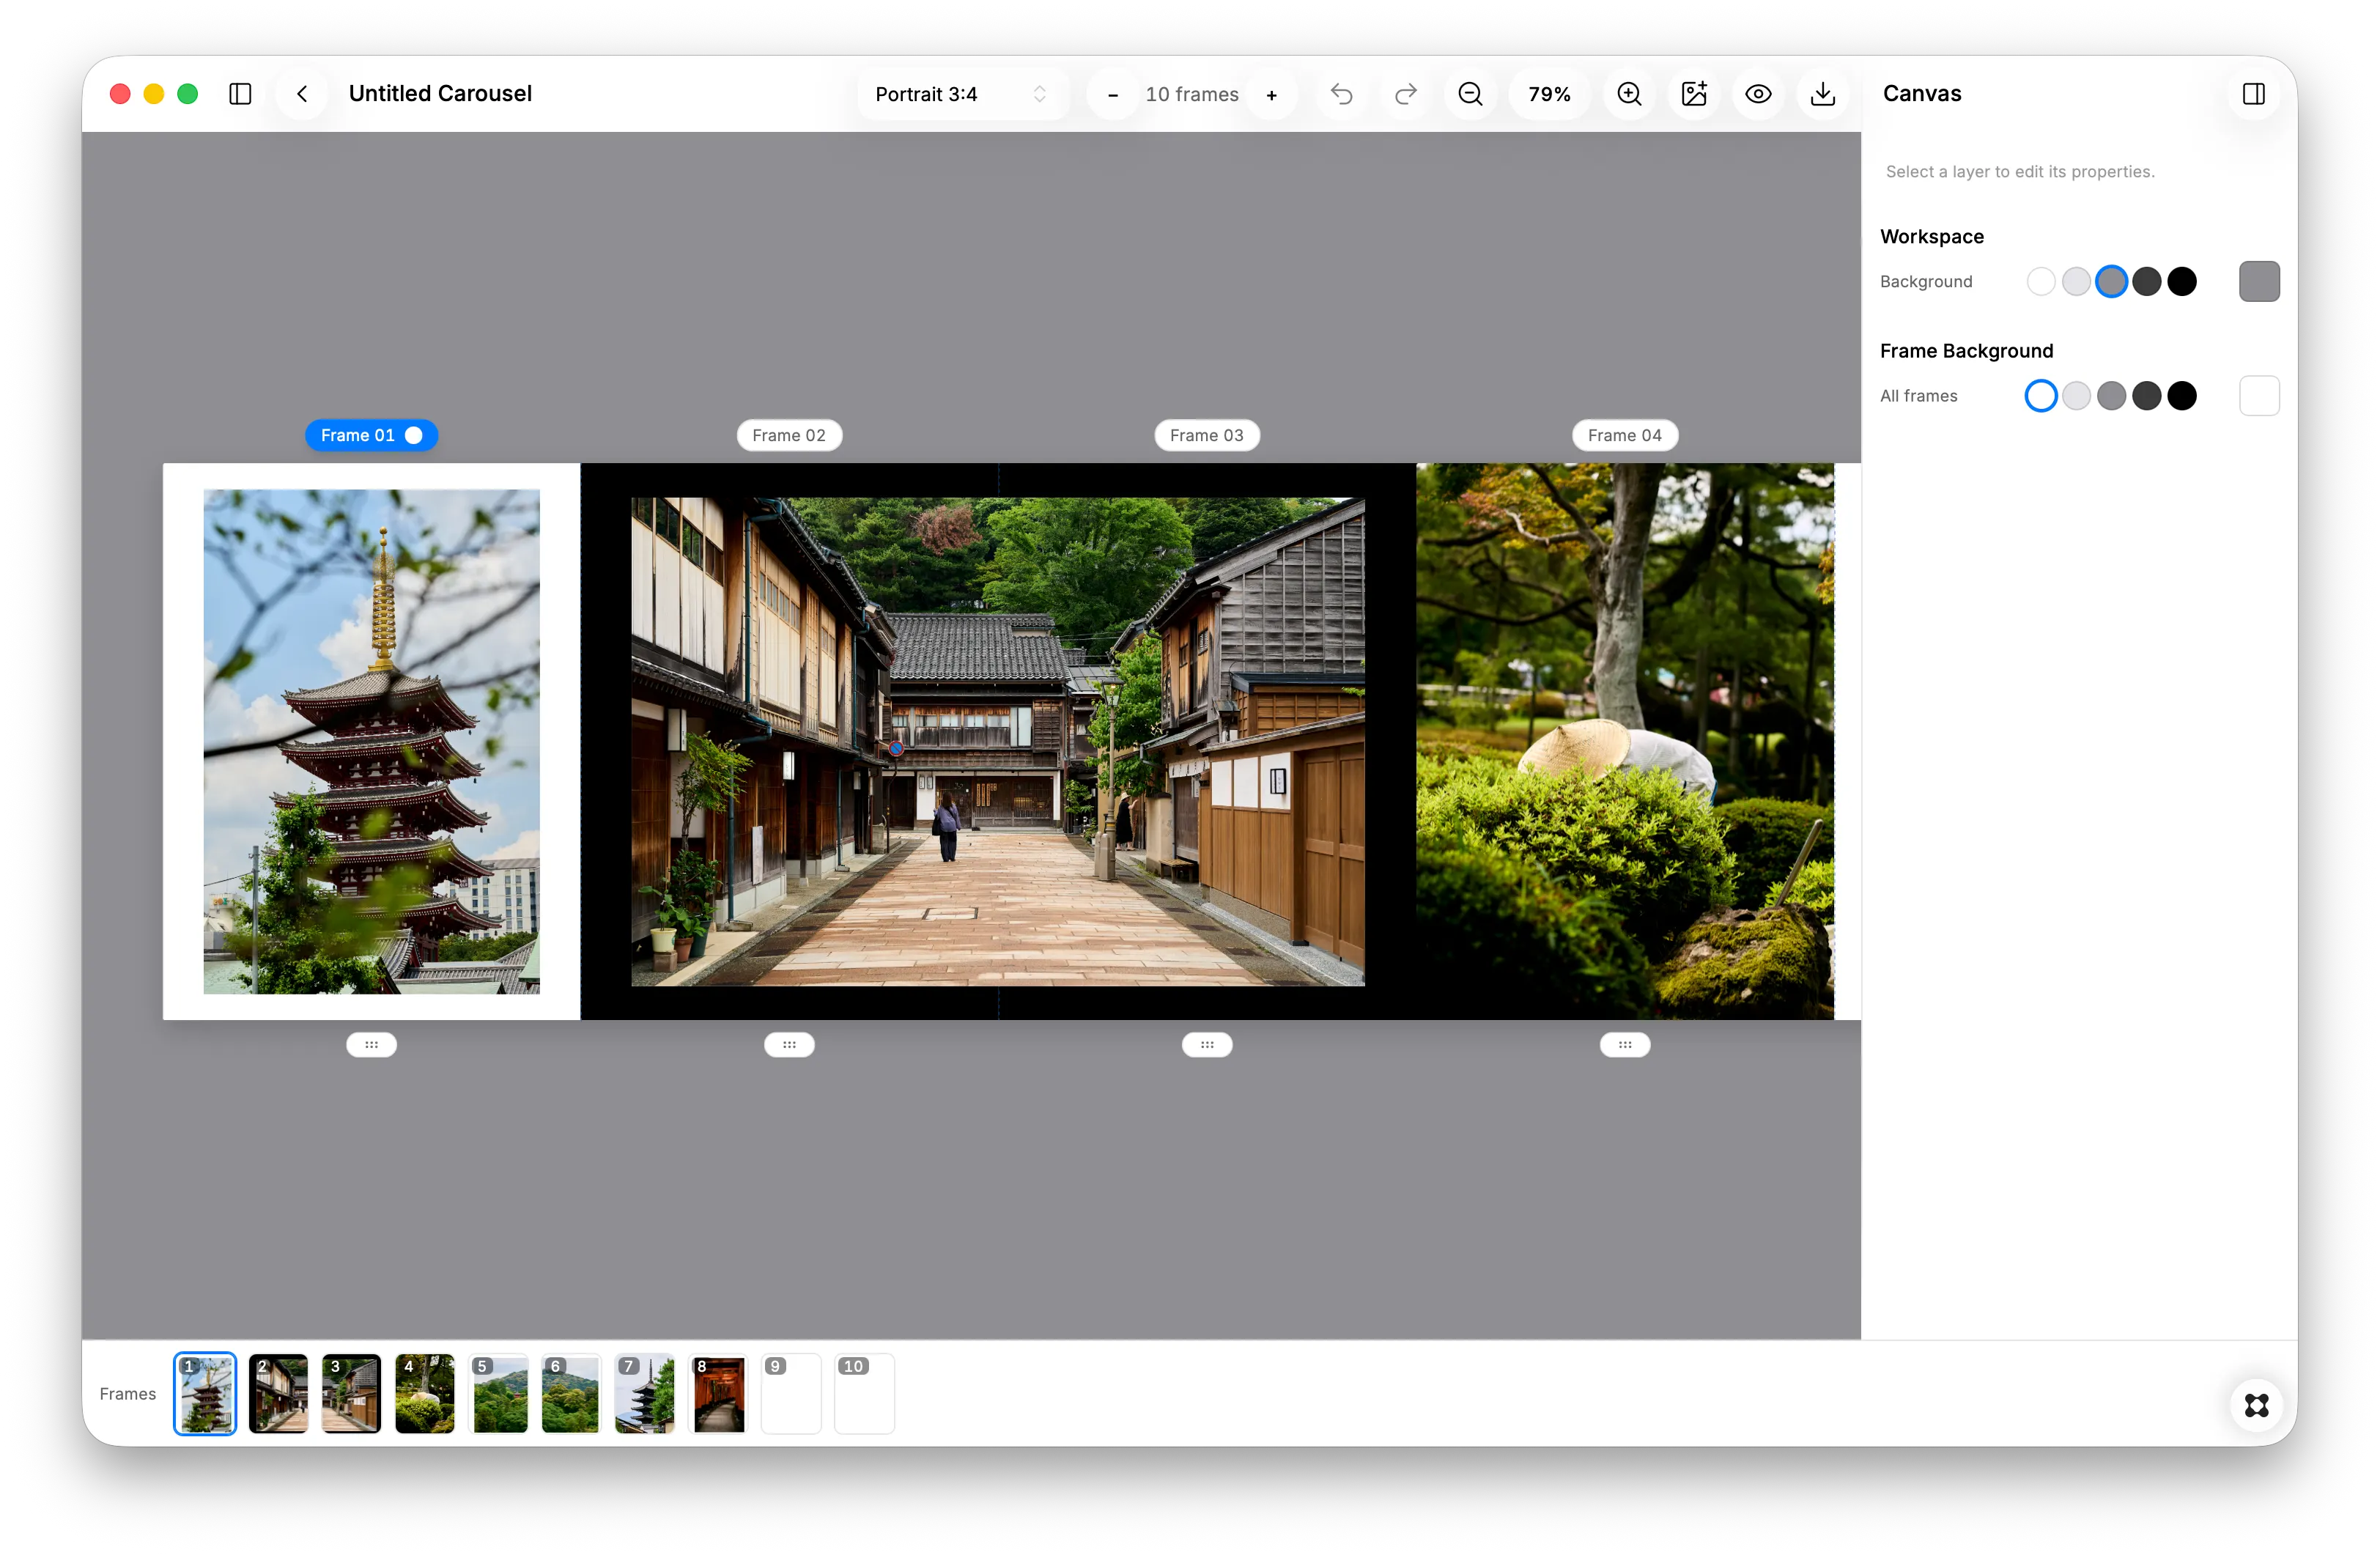Image resolution: width=2380 pixels, height=1555 pixels.
Task: Redo the last action
Action: point(1405,94)
